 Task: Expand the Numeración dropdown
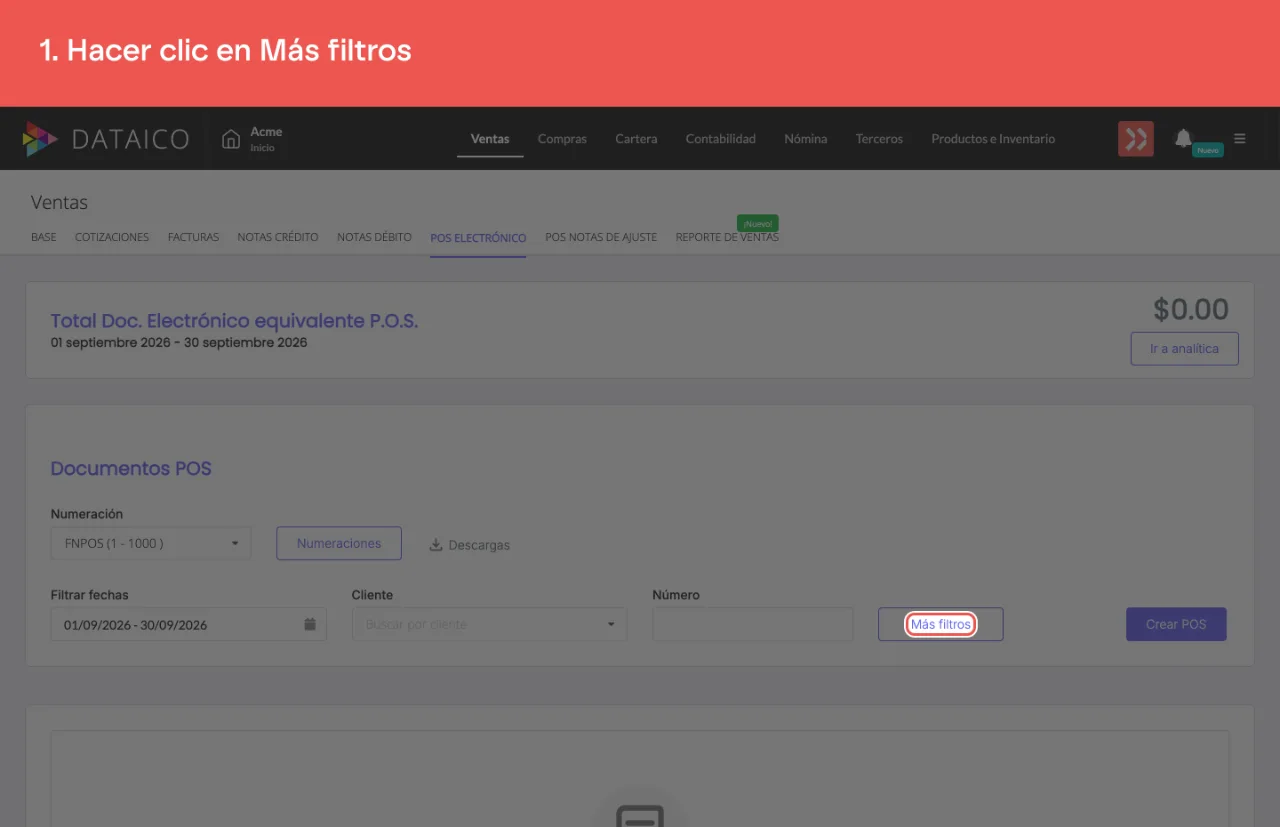(x=151, y=543)
